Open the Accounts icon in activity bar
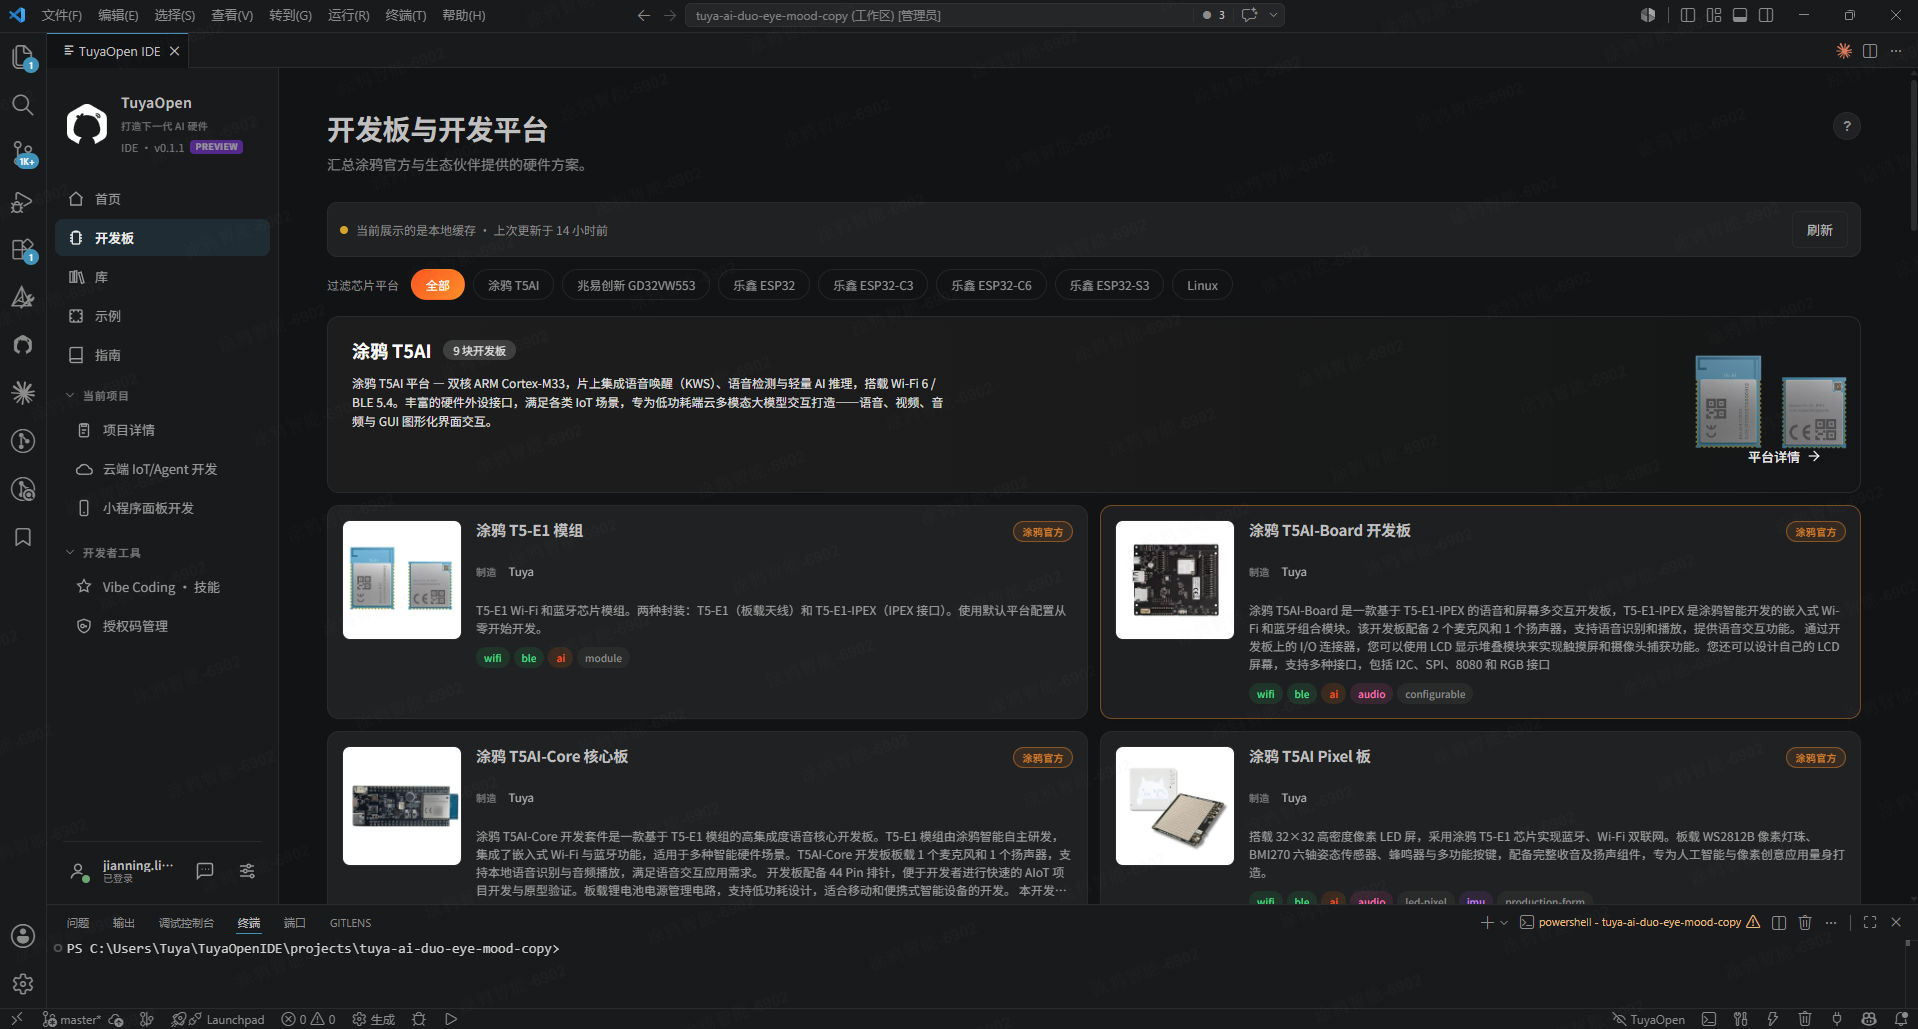The width and height of the screenshot is (1918, 1029). 22,936
